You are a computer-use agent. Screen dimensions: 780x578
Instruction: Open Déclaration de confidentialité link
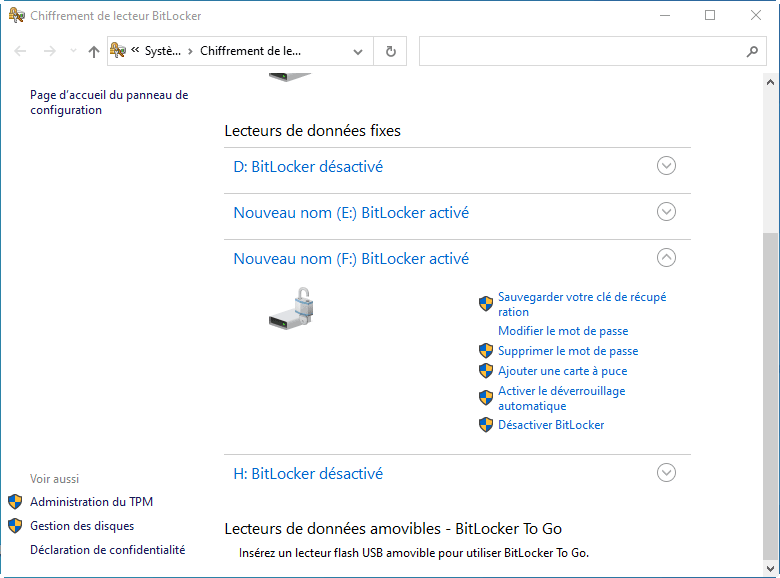[107, 550]
